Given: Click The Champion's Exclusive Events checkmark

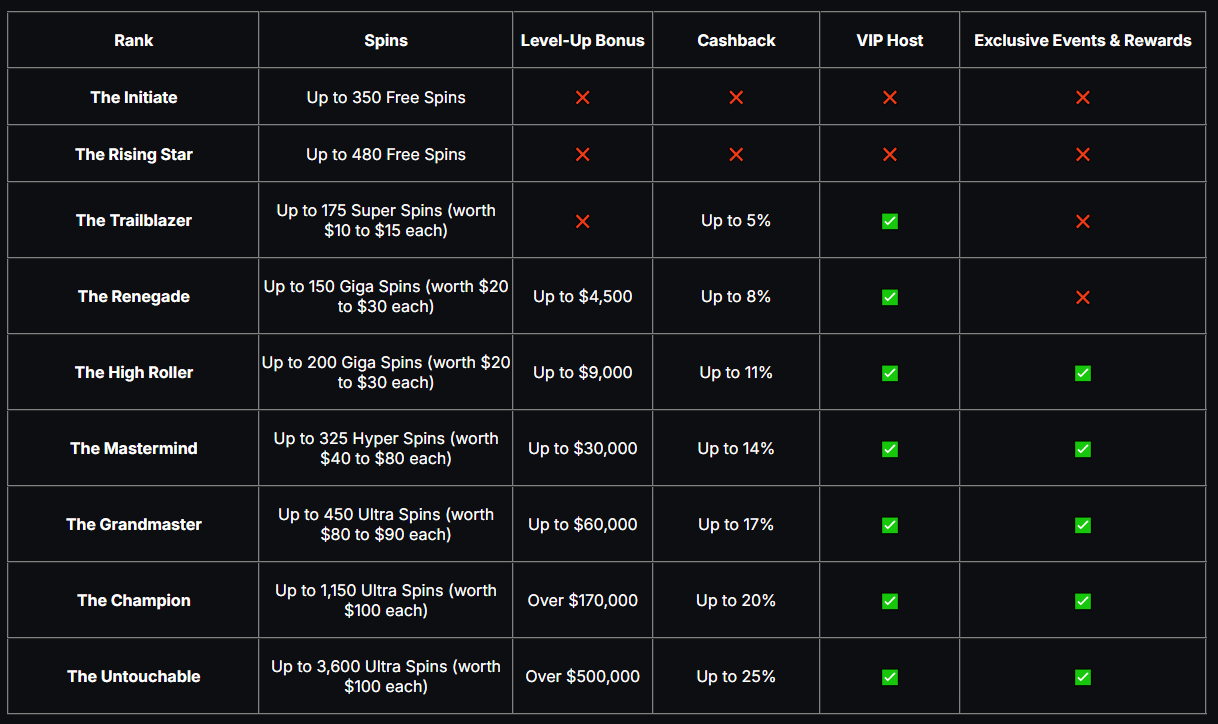Looking at the screenshot, I should 1082,601.
